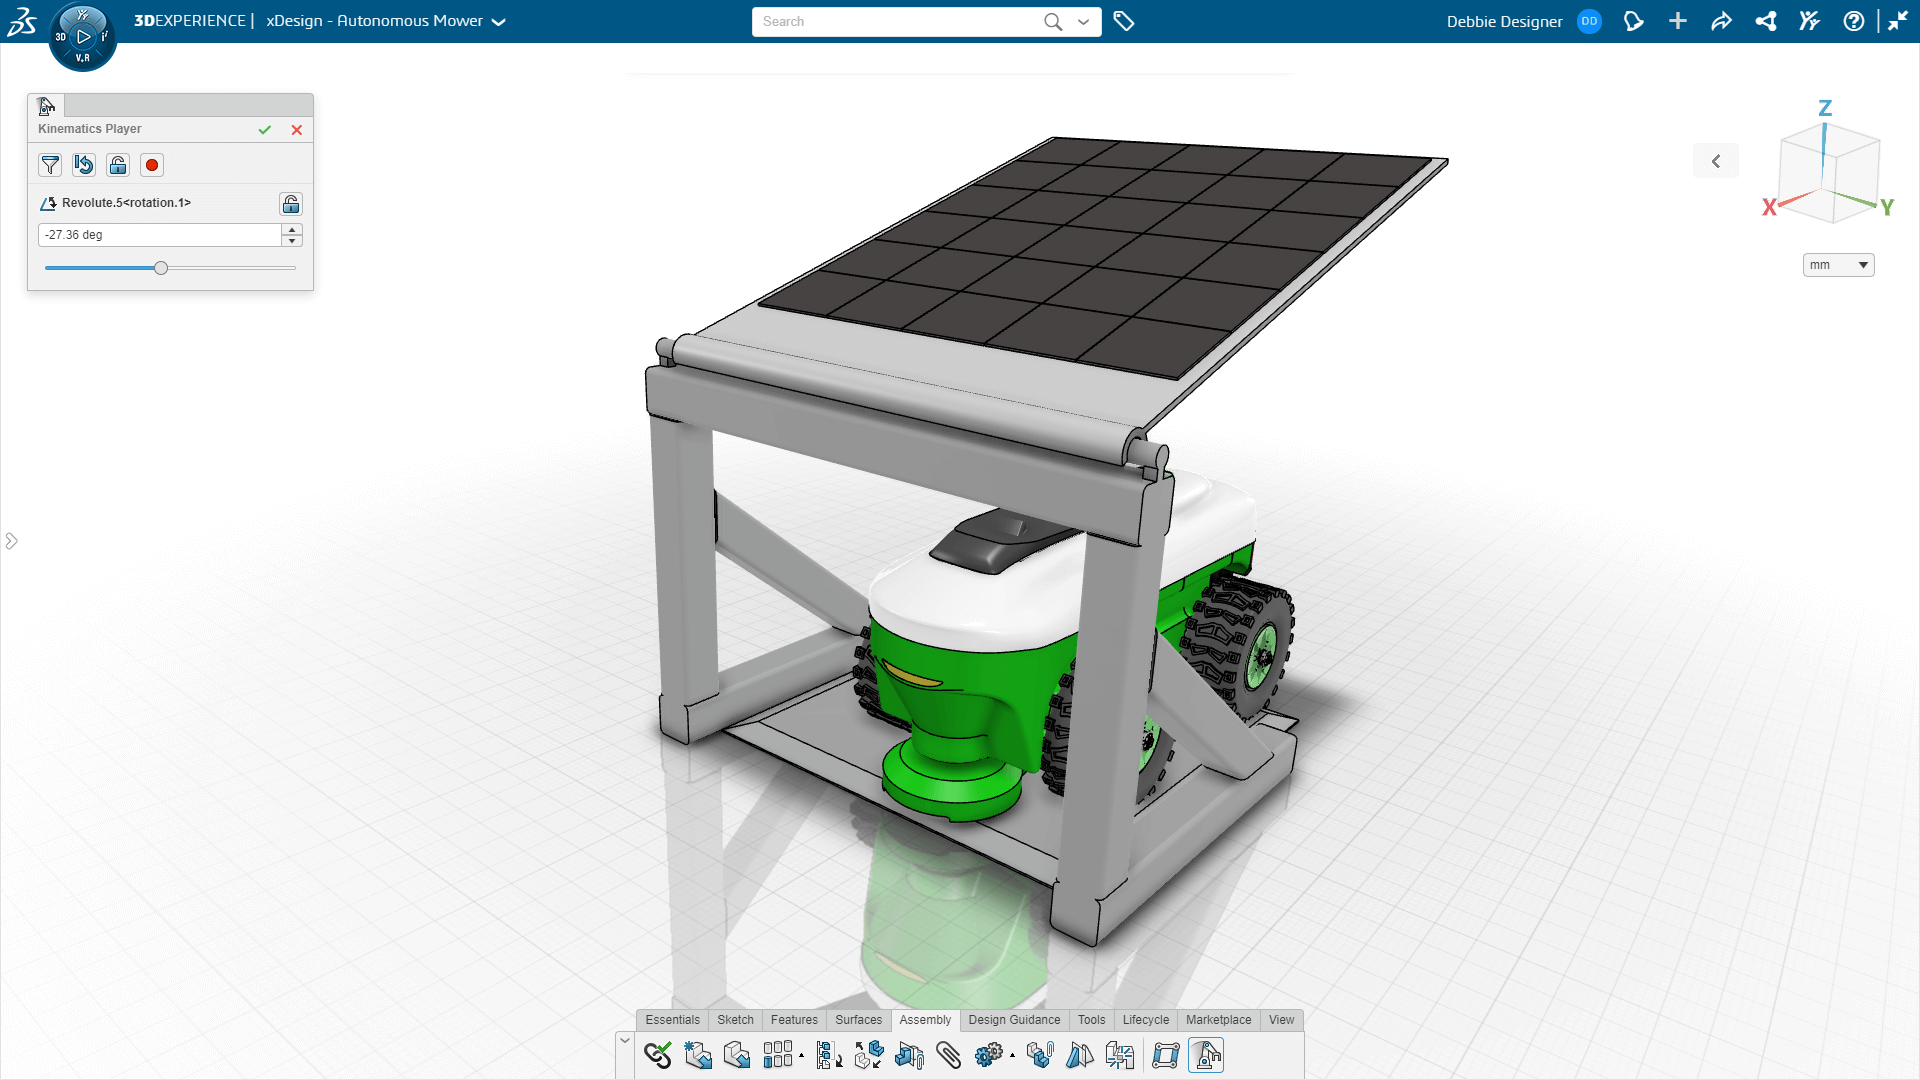This screenshot has height=1080, width=1920.
Task: Open the tag icon next to the search bar
Action: tap(1124, 21)
